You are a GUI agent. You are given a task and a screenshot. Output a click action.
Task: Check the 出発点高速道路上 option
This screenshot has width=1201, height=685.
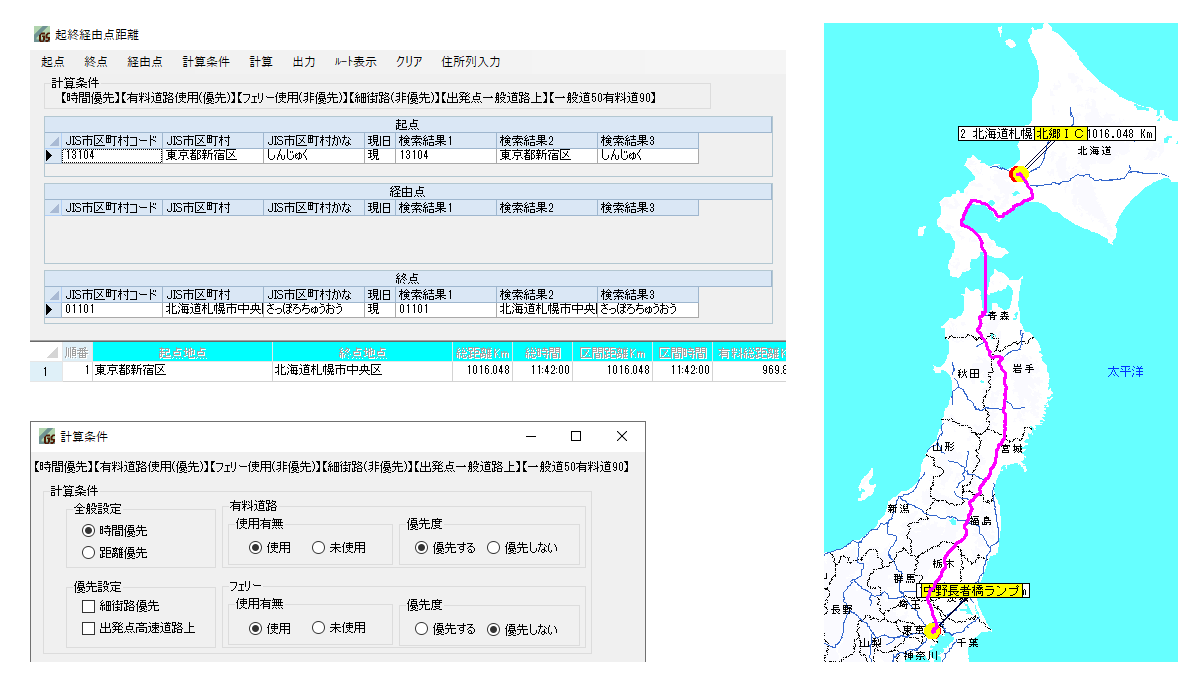(89, 629)
